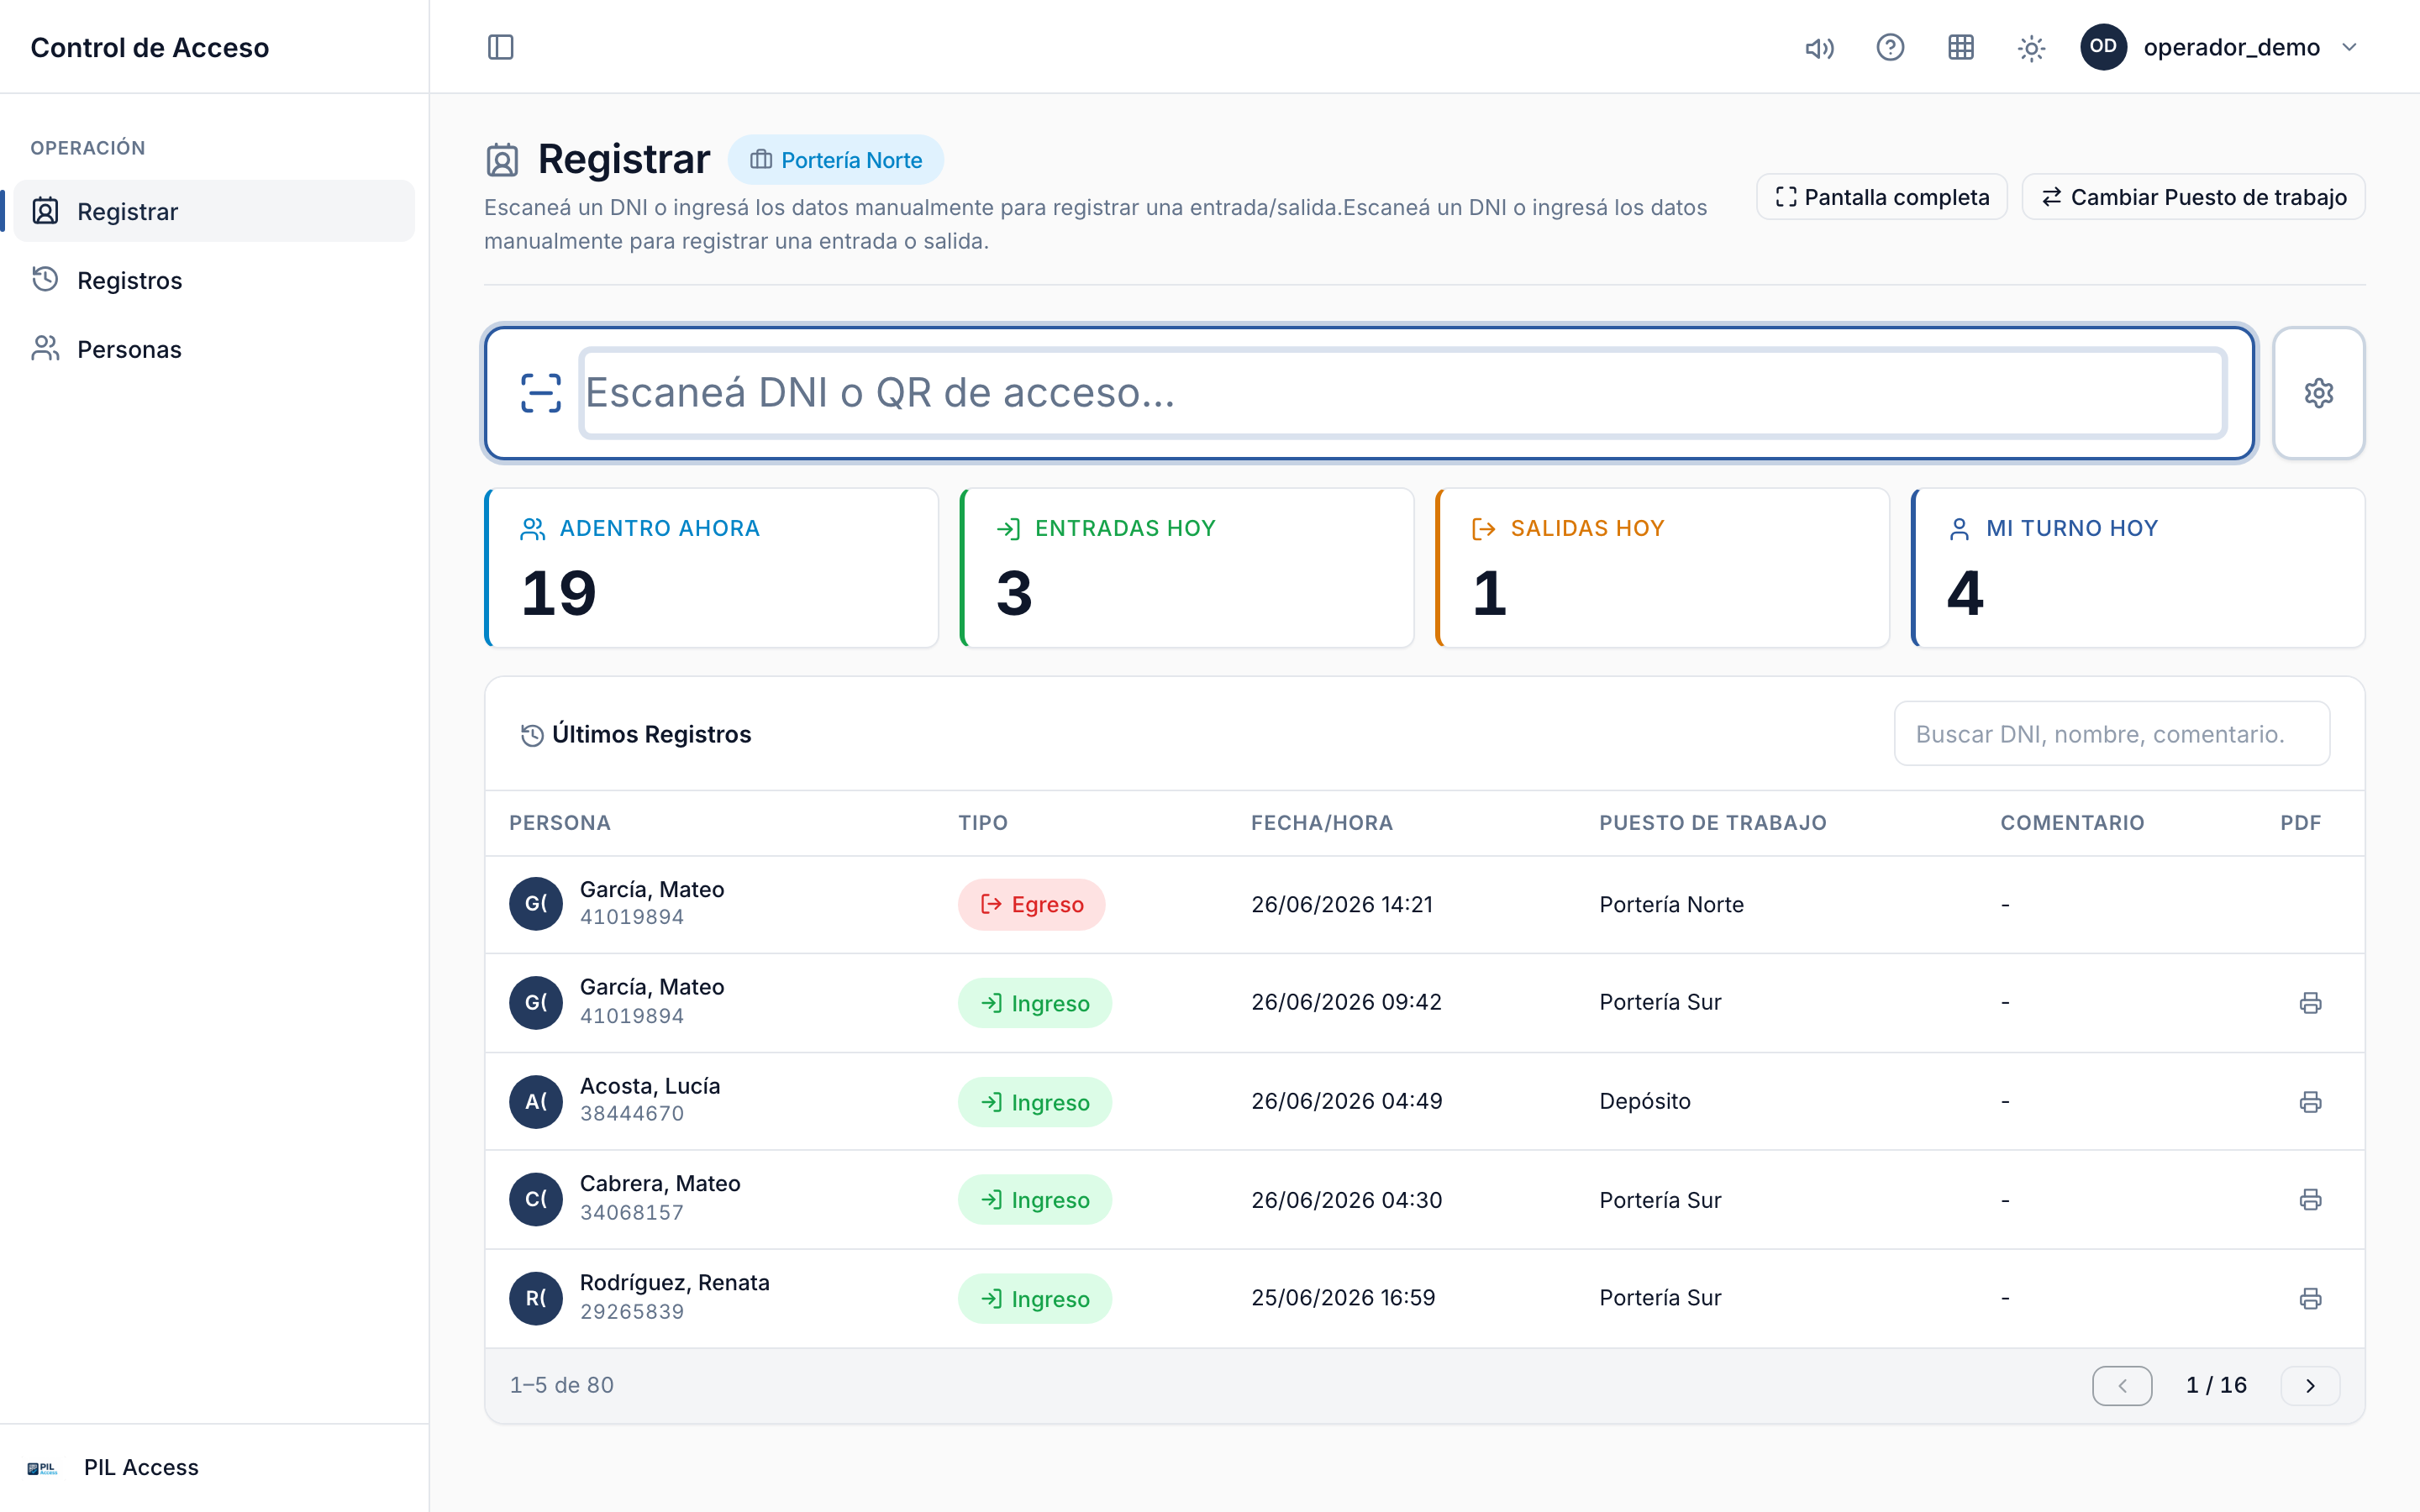Go to Registros in the sidebar

(214, 280)
